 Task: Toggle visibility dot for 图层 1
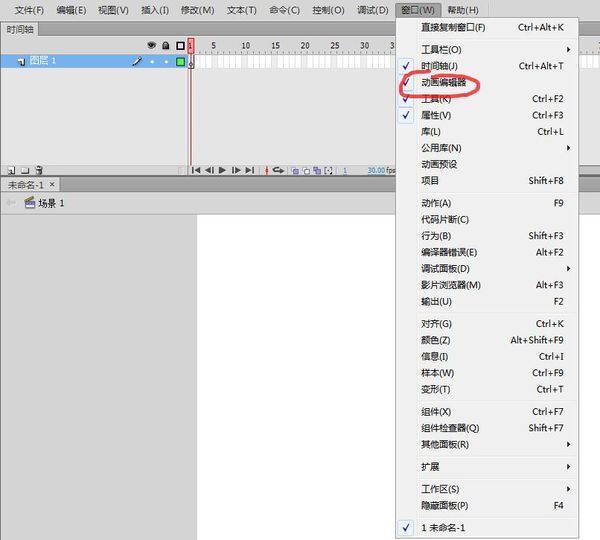(152, 62)
